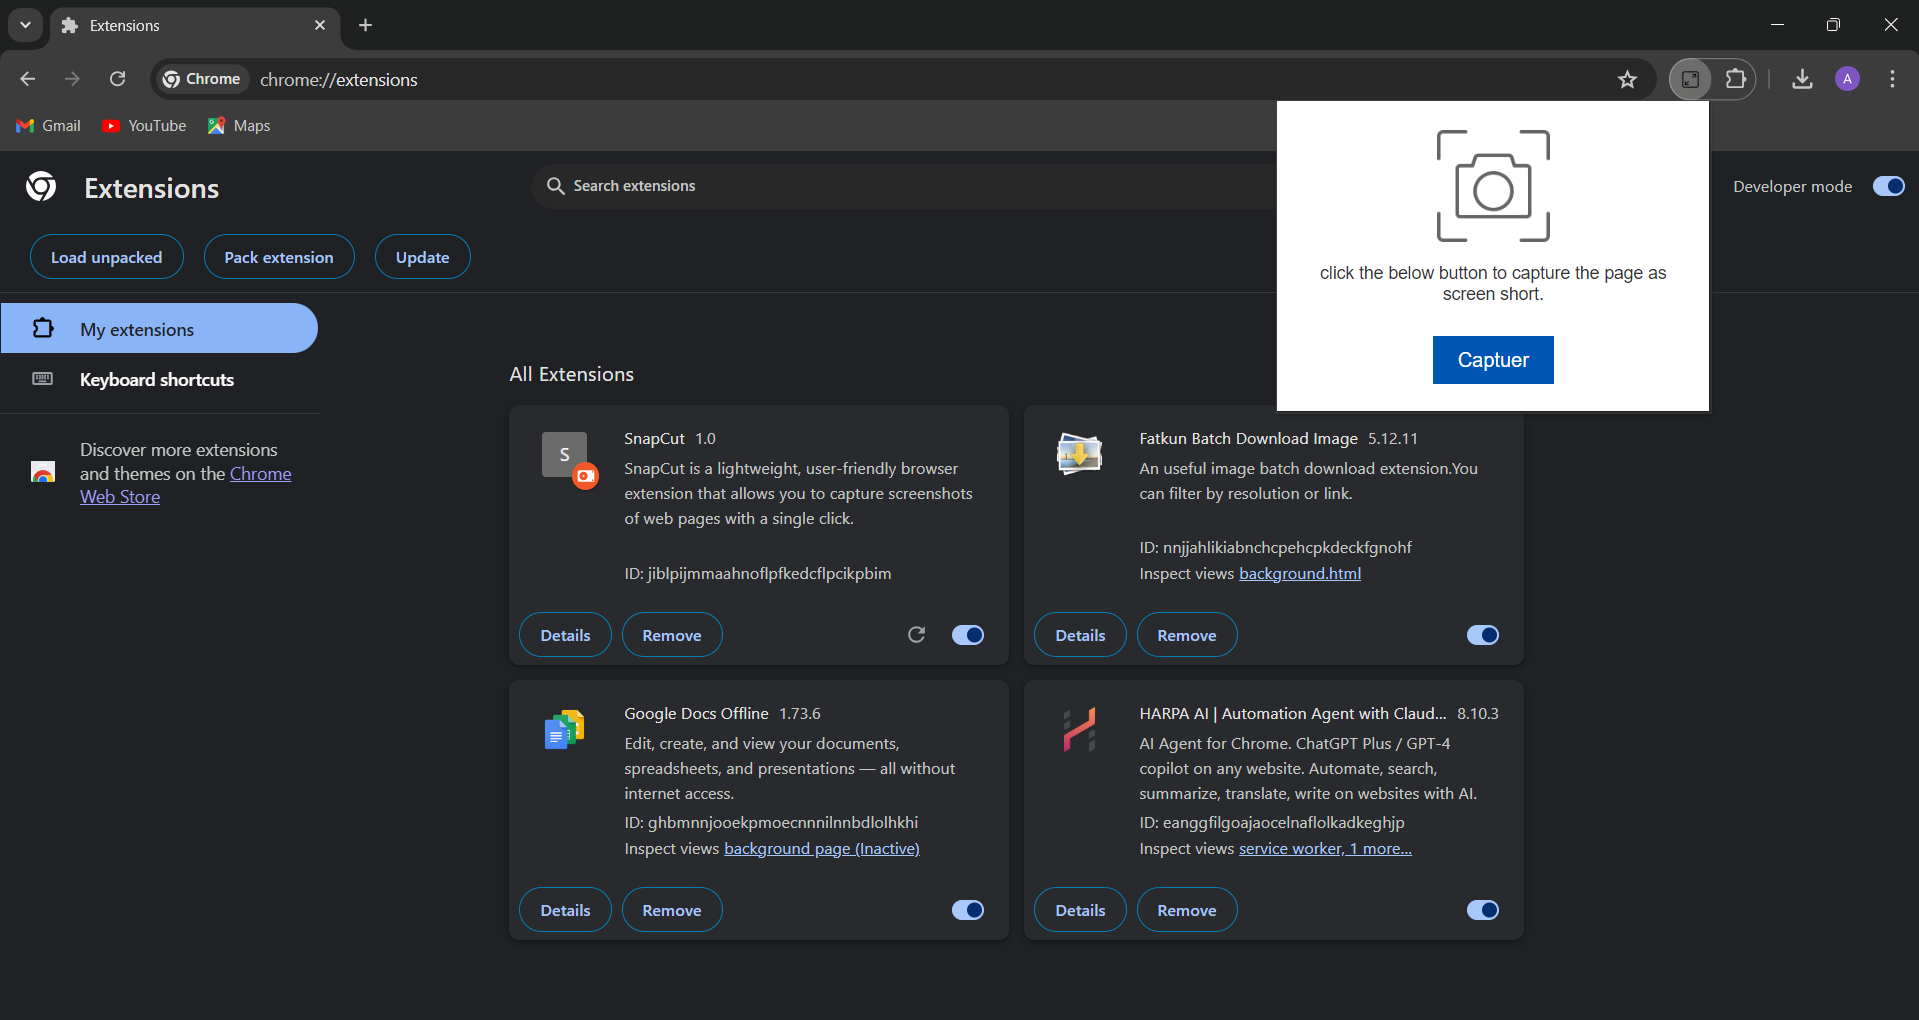Click the Pack extension button

(x=279, y=257)
